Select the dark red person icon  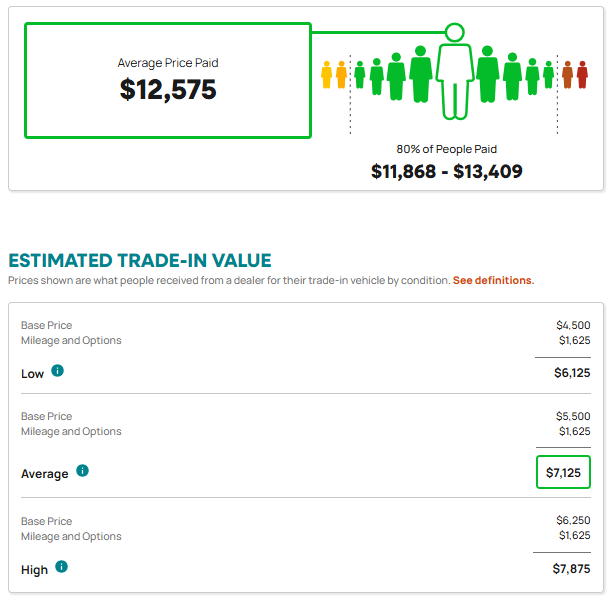pos(582,74)
